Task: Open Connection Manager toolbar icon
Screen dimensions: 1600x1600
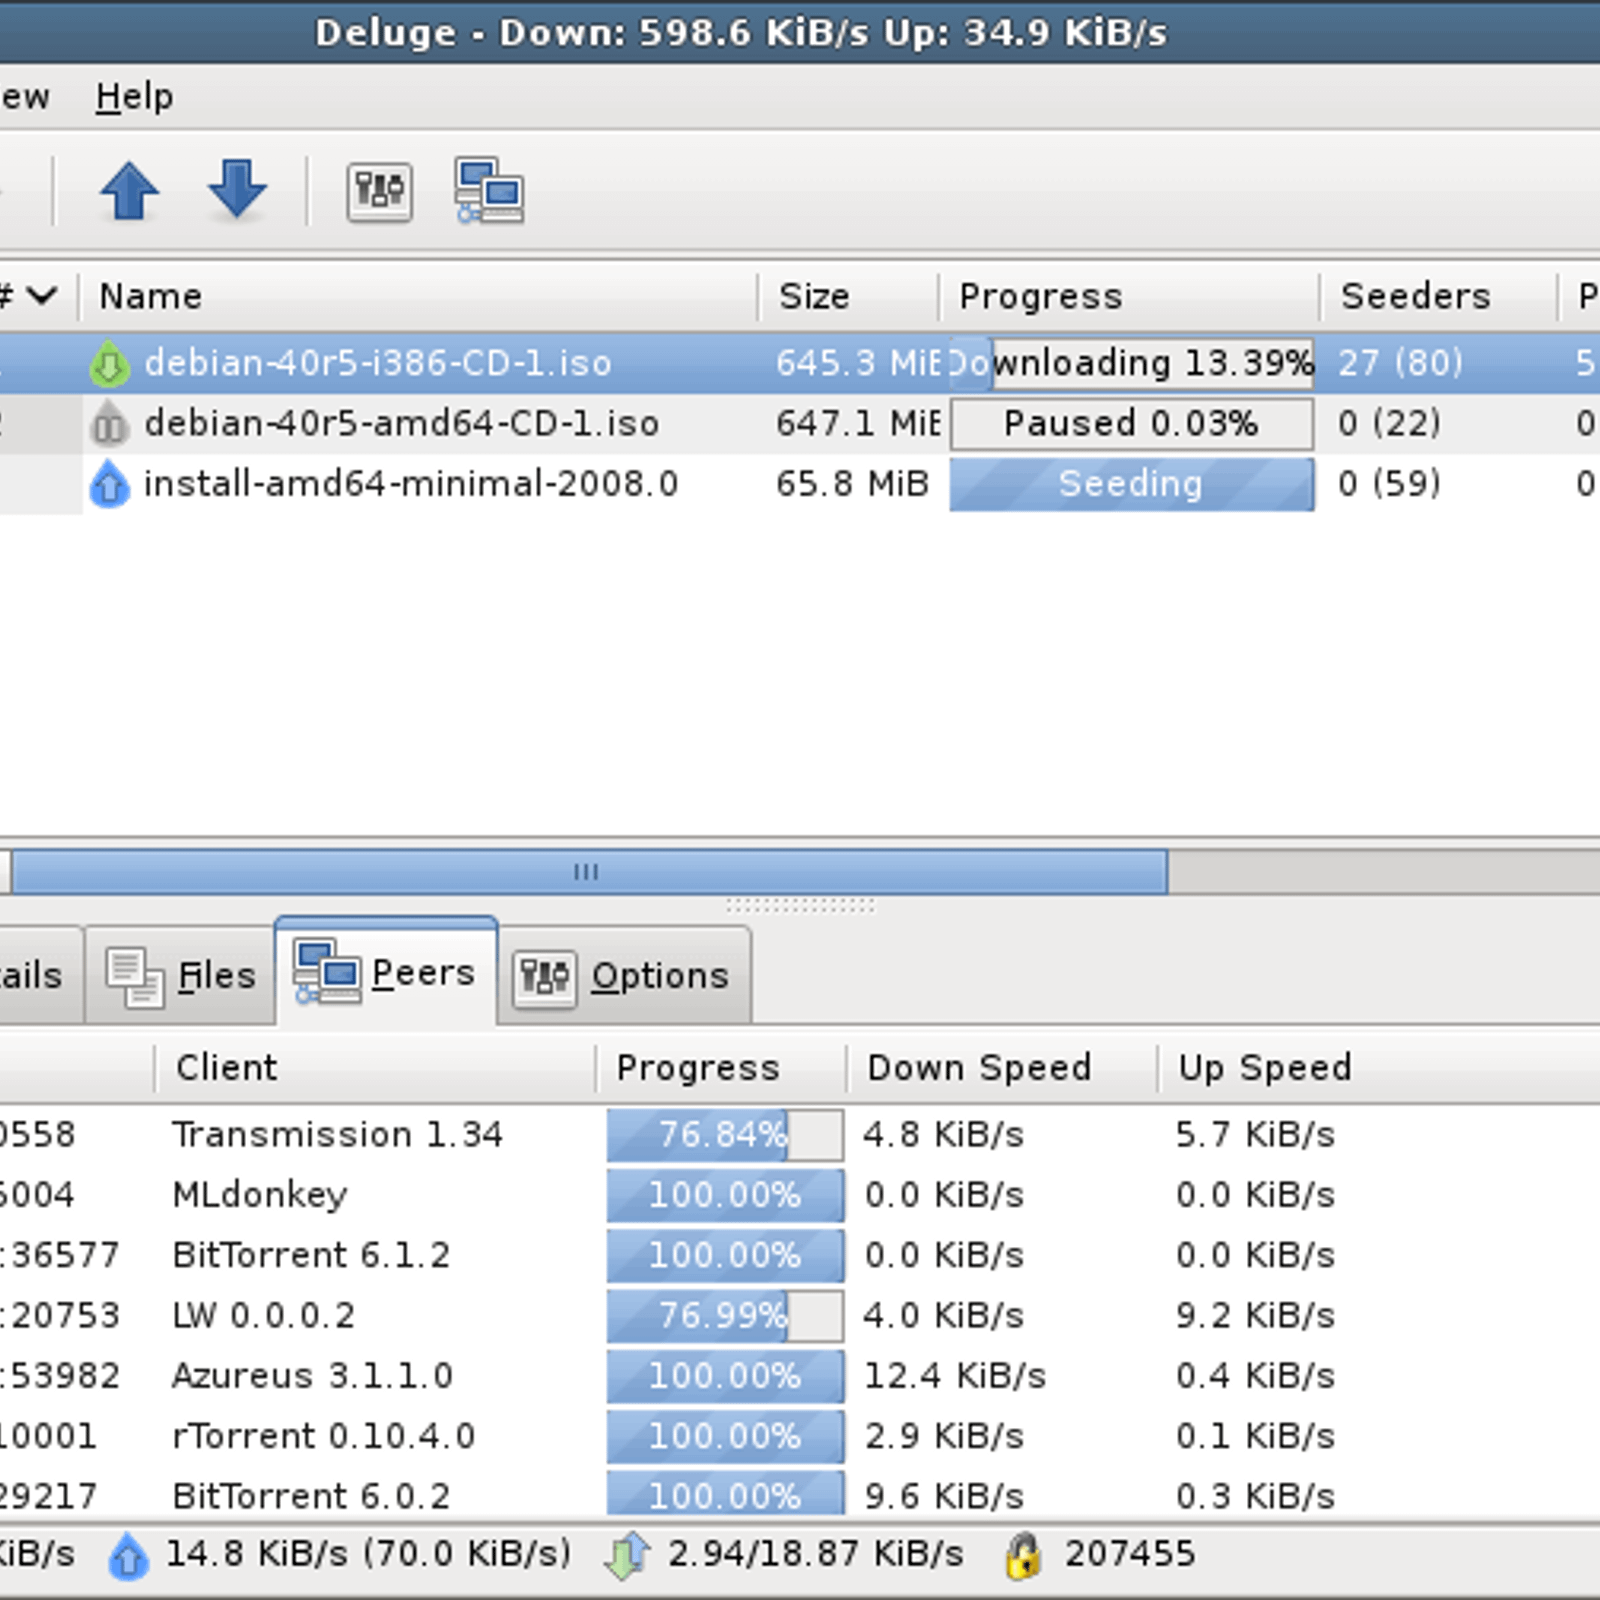Action: click(489, 190)
